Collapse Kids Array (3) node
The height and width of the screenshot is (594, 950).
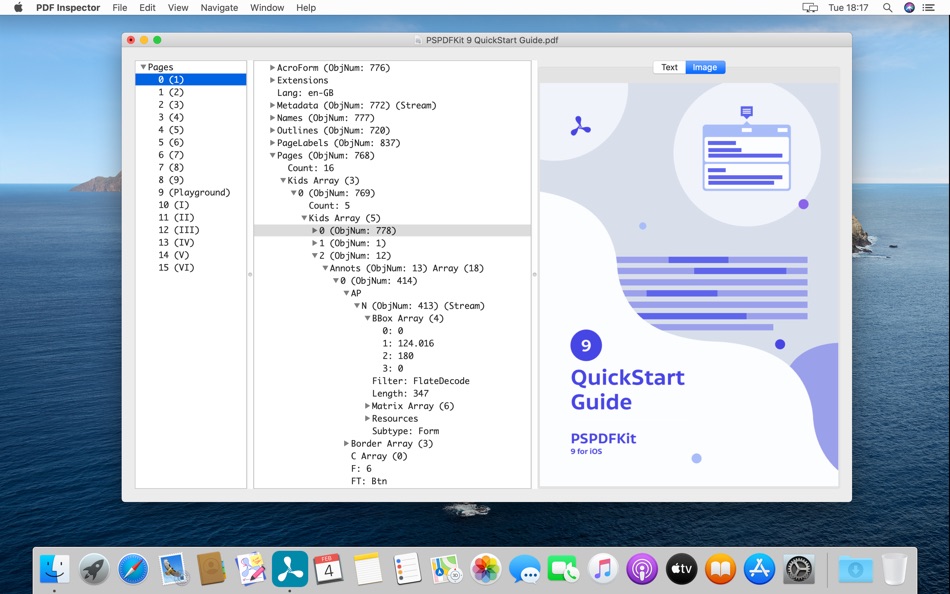283,180
